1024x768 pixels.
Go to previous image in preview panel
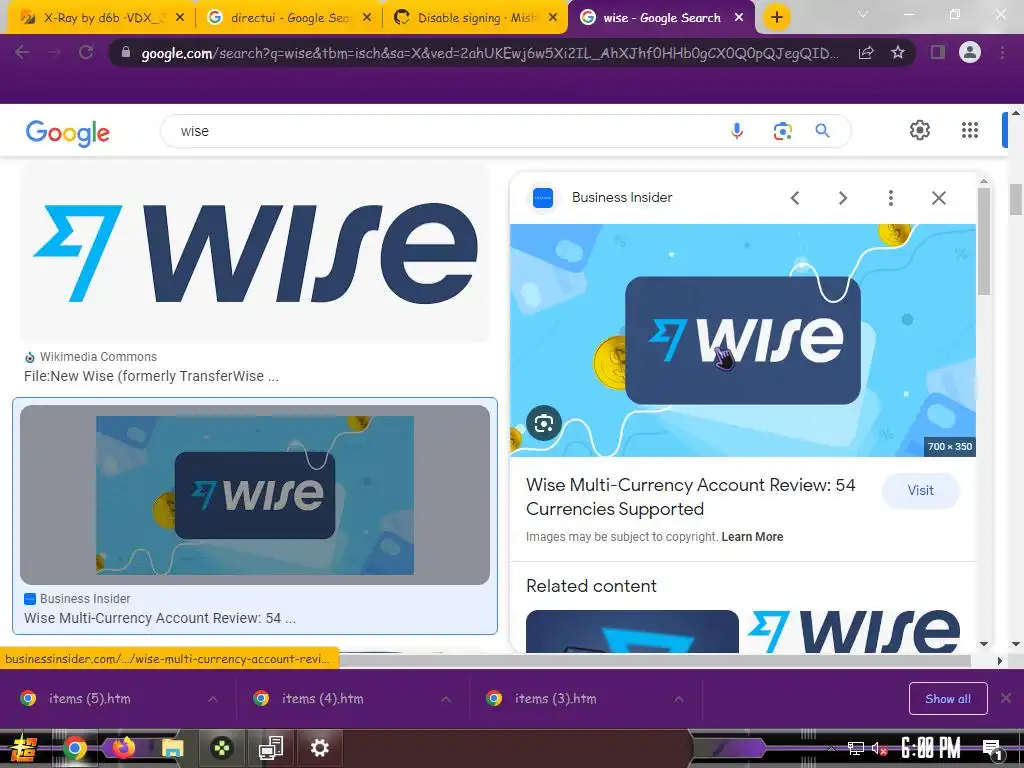[x=795, y=198]
